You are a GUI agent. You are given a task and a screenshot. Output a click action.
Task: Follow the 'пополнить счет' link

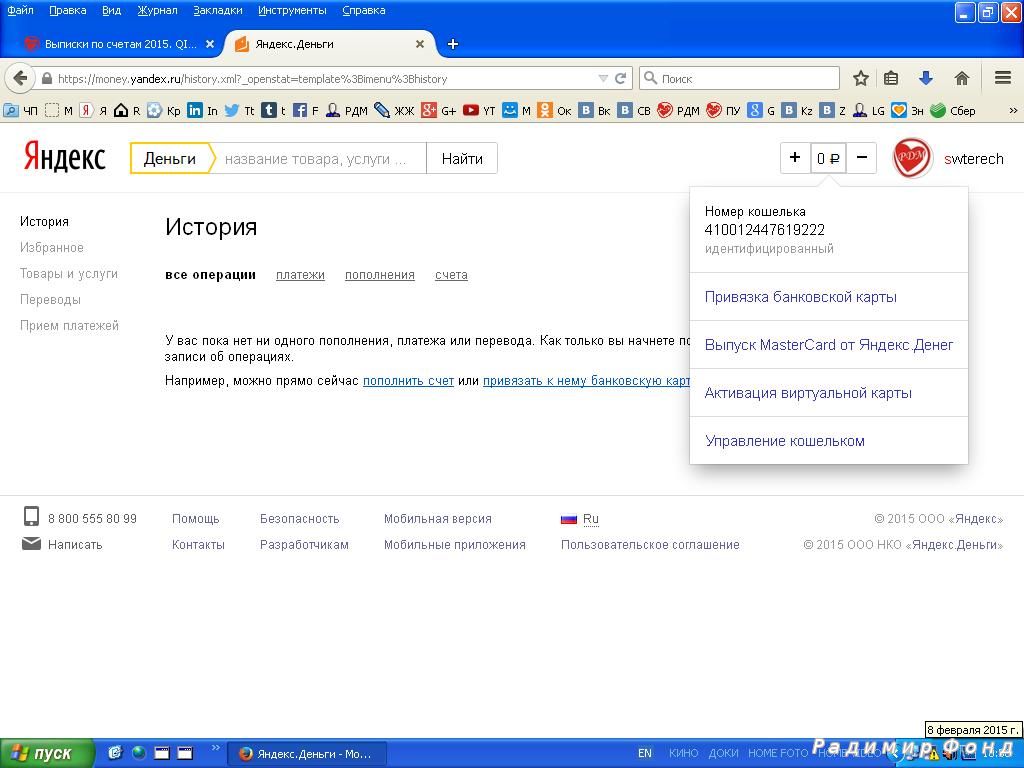pyautogui.click(x=408, y=381)
